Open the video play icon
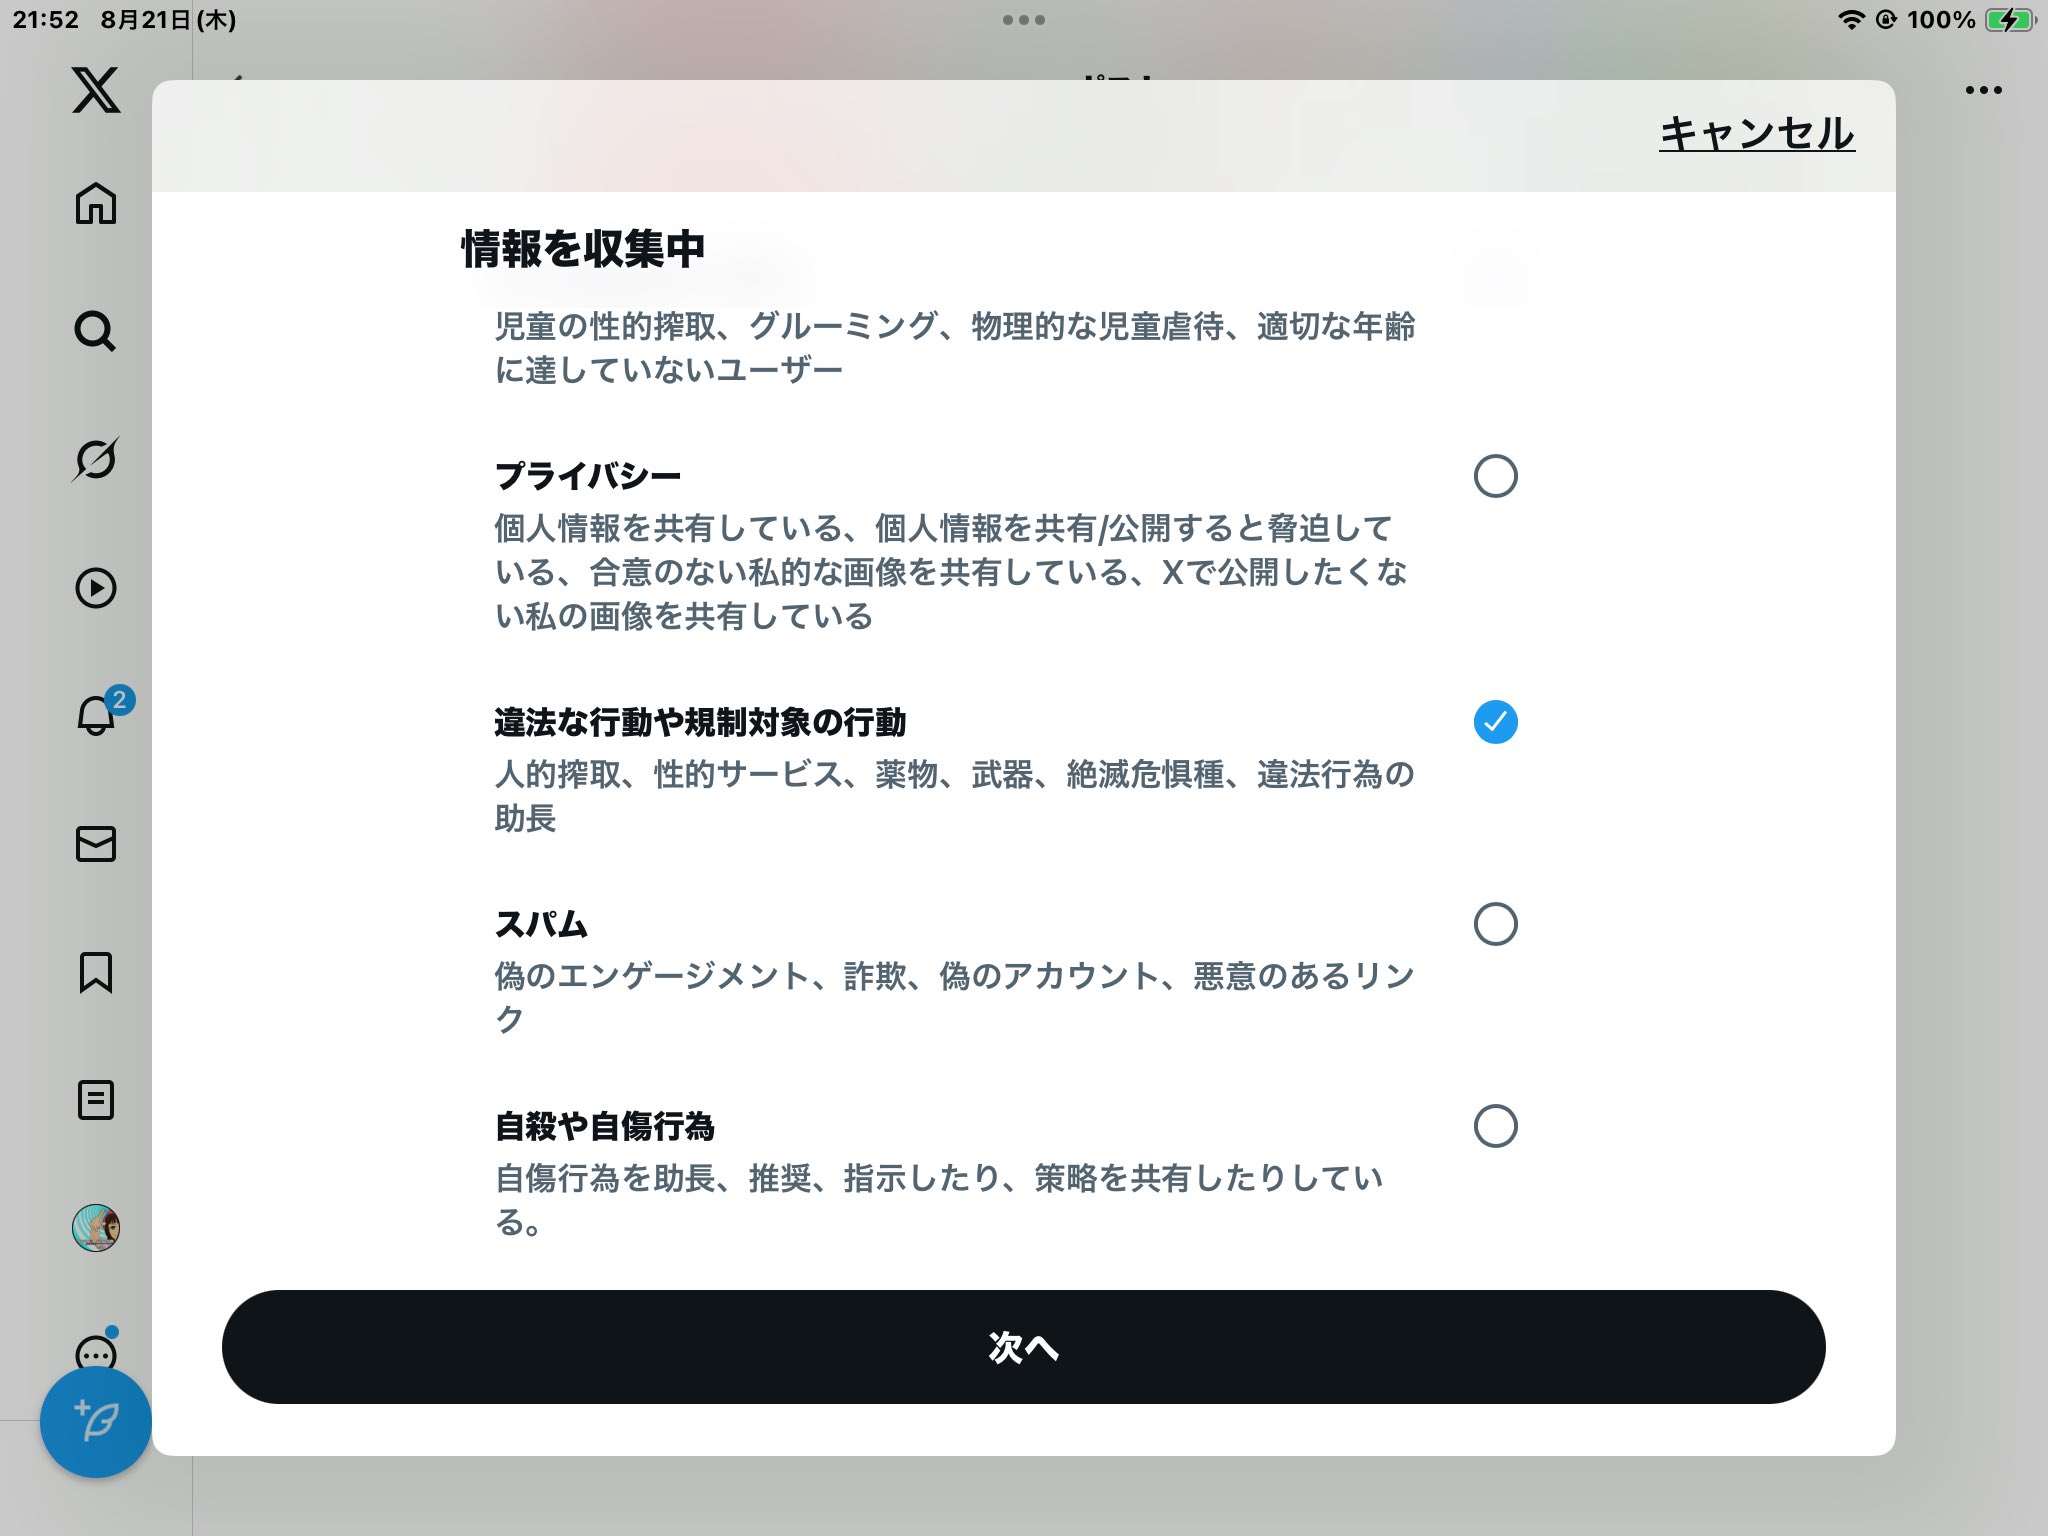 [96, 588]
